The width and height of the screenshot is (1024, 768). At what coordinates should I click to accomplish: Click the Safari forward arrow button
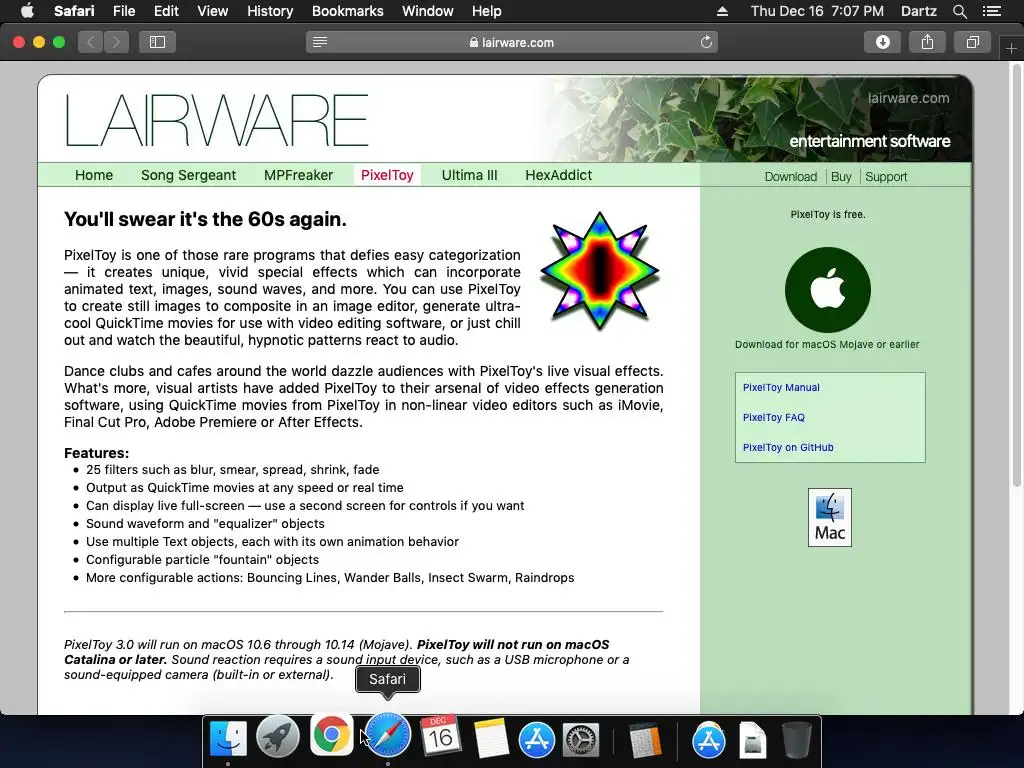click(116, 42)
